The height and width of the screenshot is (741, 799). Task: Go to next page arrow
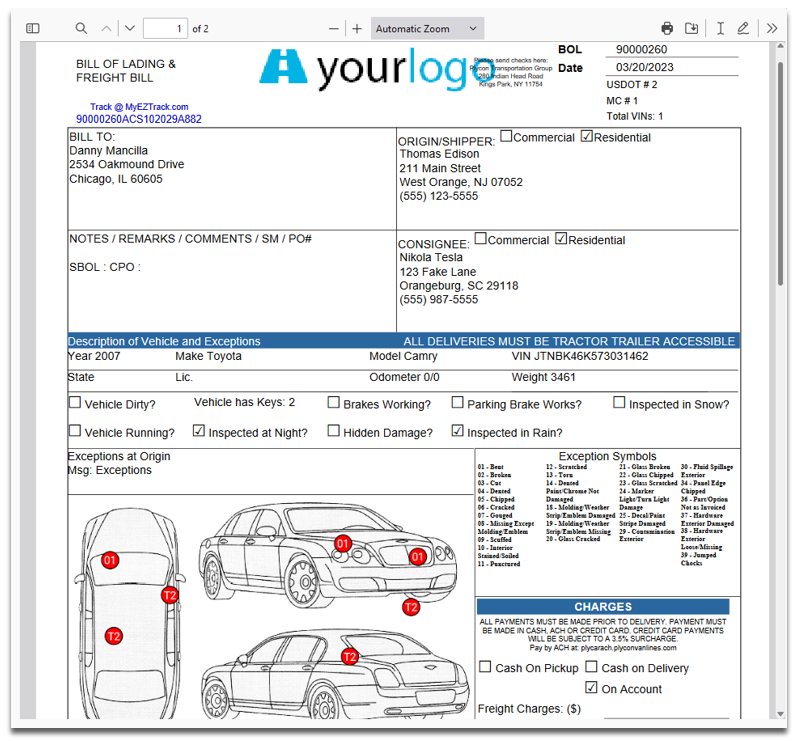click(x=130, y=29)
